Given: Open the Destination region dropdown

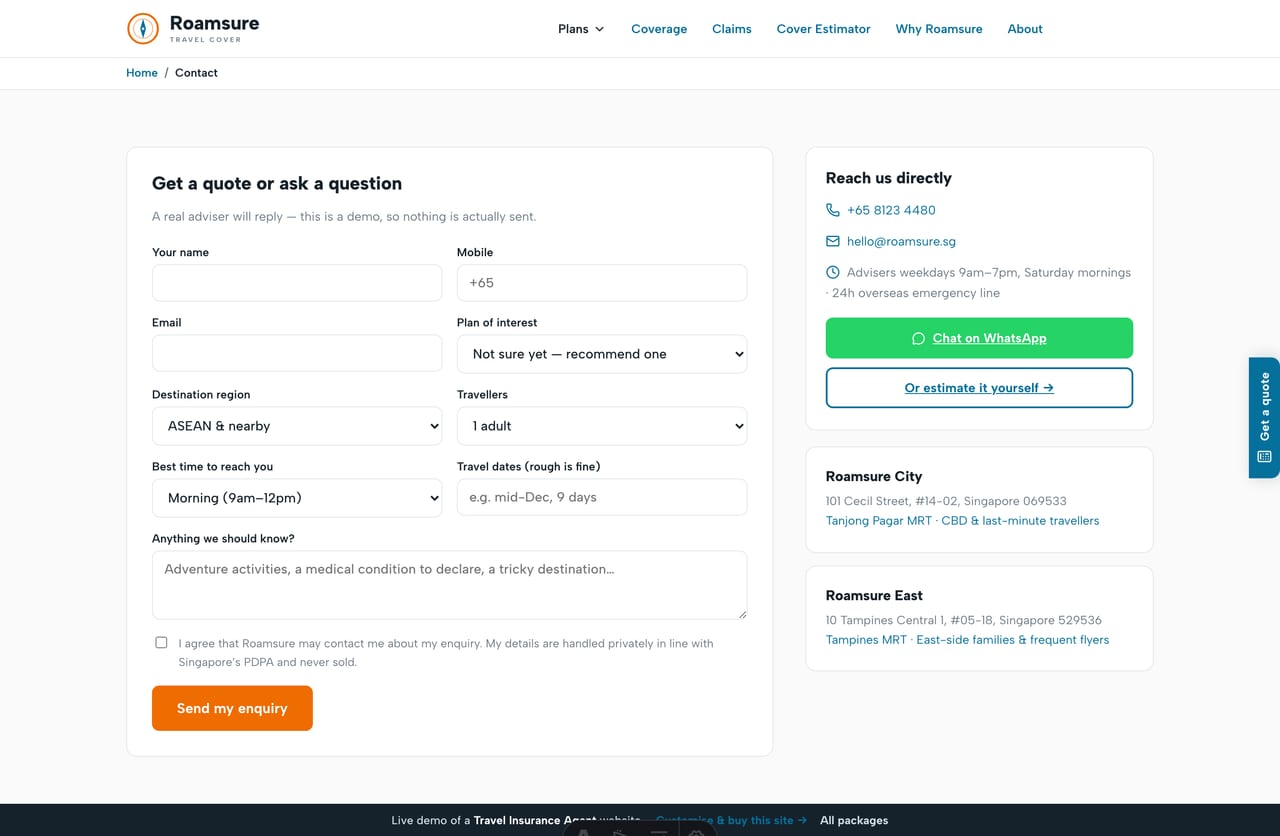Looking at the screenshot, I should tap(297, 426).
